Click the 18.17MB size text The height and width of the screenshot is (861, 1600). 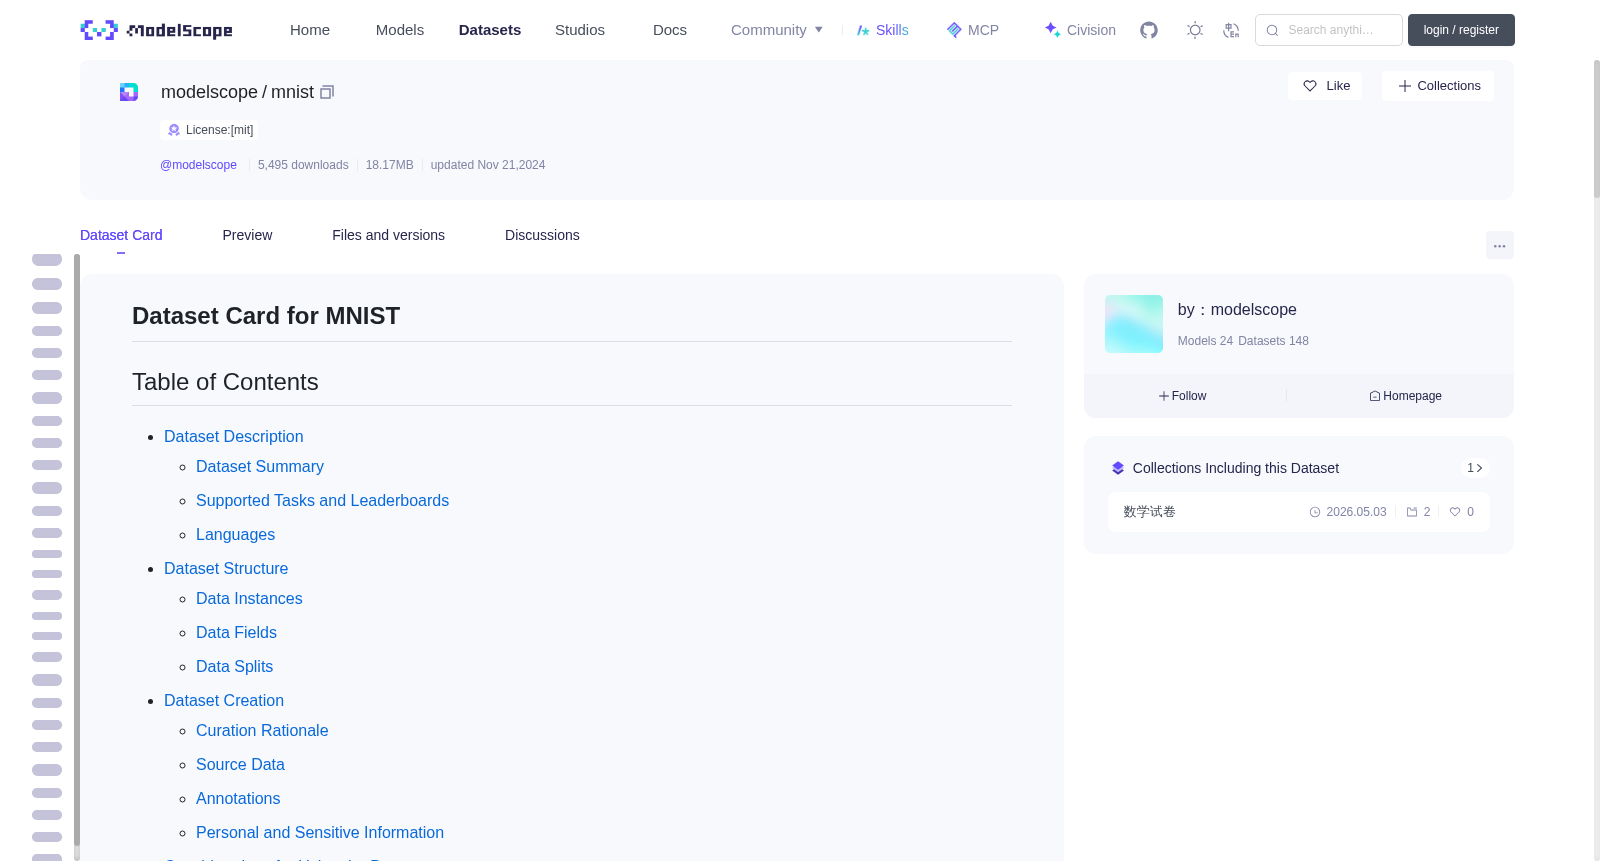point(389,165)
